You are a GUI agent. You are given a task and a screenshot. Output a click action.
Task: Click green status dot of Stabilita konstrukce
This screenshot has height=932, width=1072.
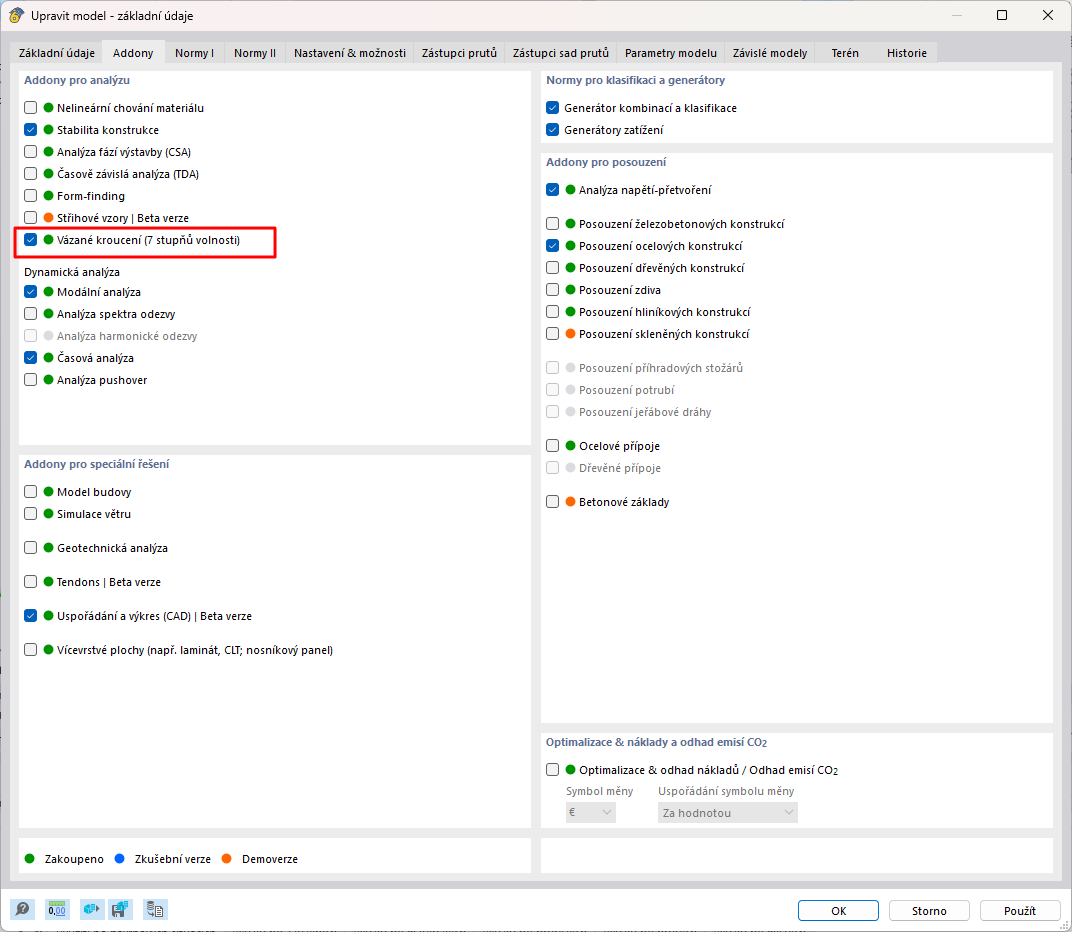[49, 129]
